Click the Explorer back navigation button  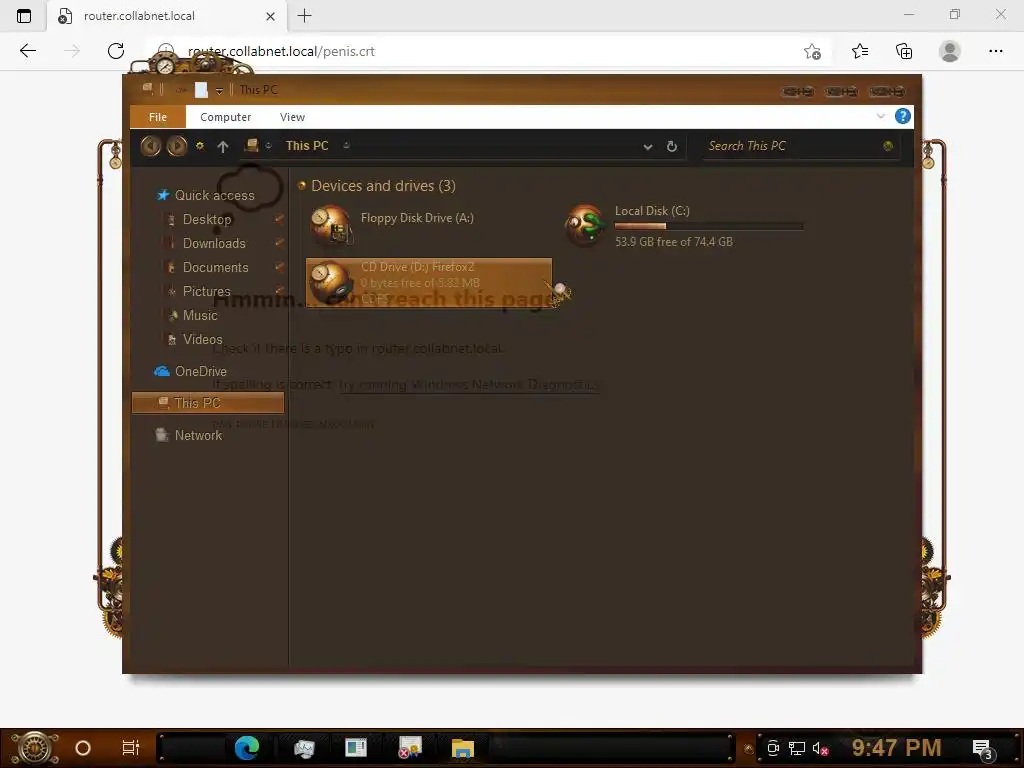click(151, 146)
